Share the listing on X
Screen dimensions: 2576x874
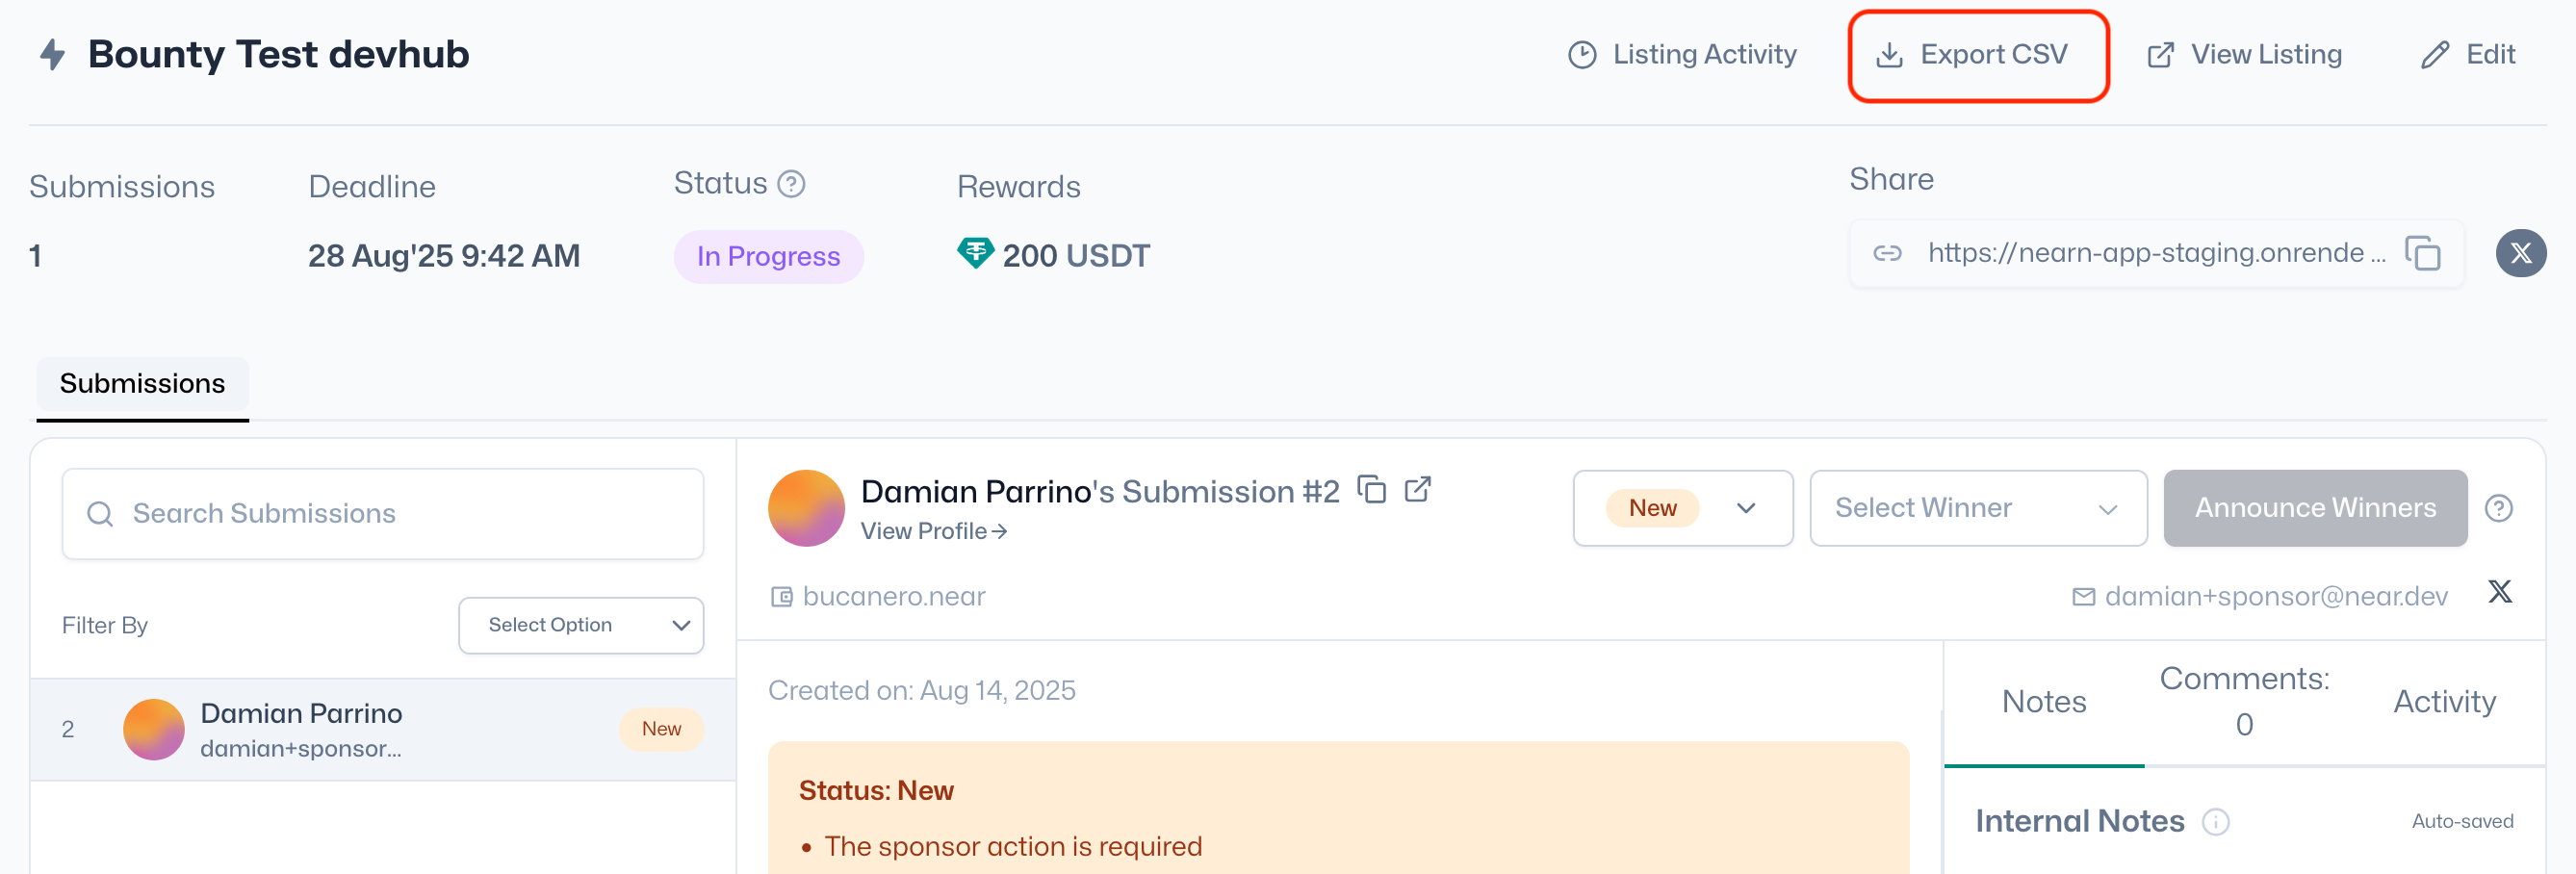coord(2520,254)
